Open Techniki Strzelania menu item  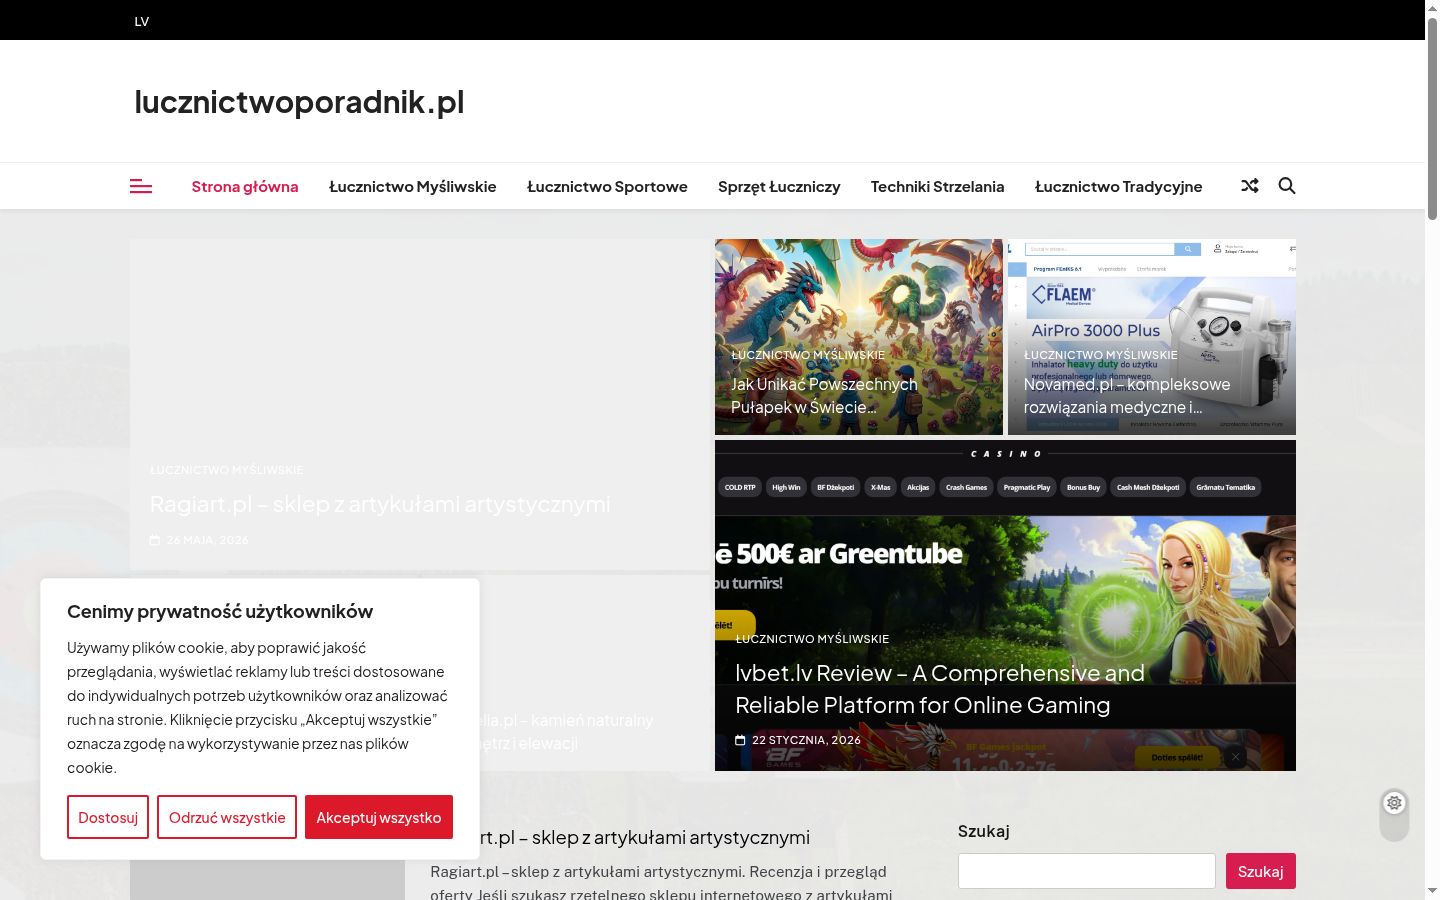(x=938, y=187)
